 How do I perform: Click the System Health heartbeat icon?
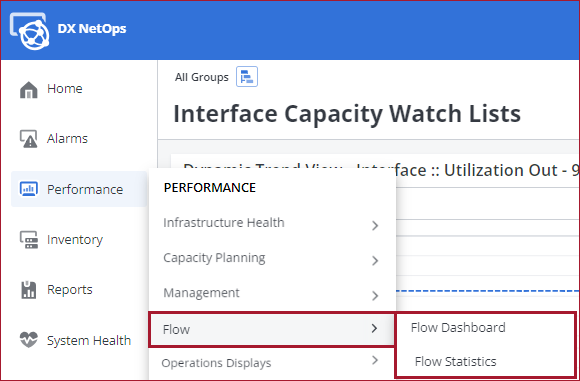click(x=28, y=340)
